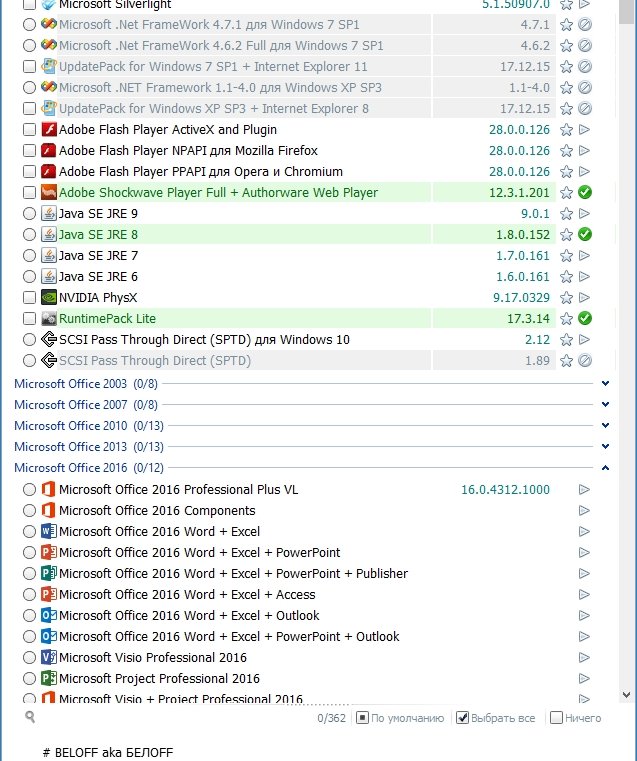Click play arrow for Word + Excel + Outlook

tap(585, 615)
